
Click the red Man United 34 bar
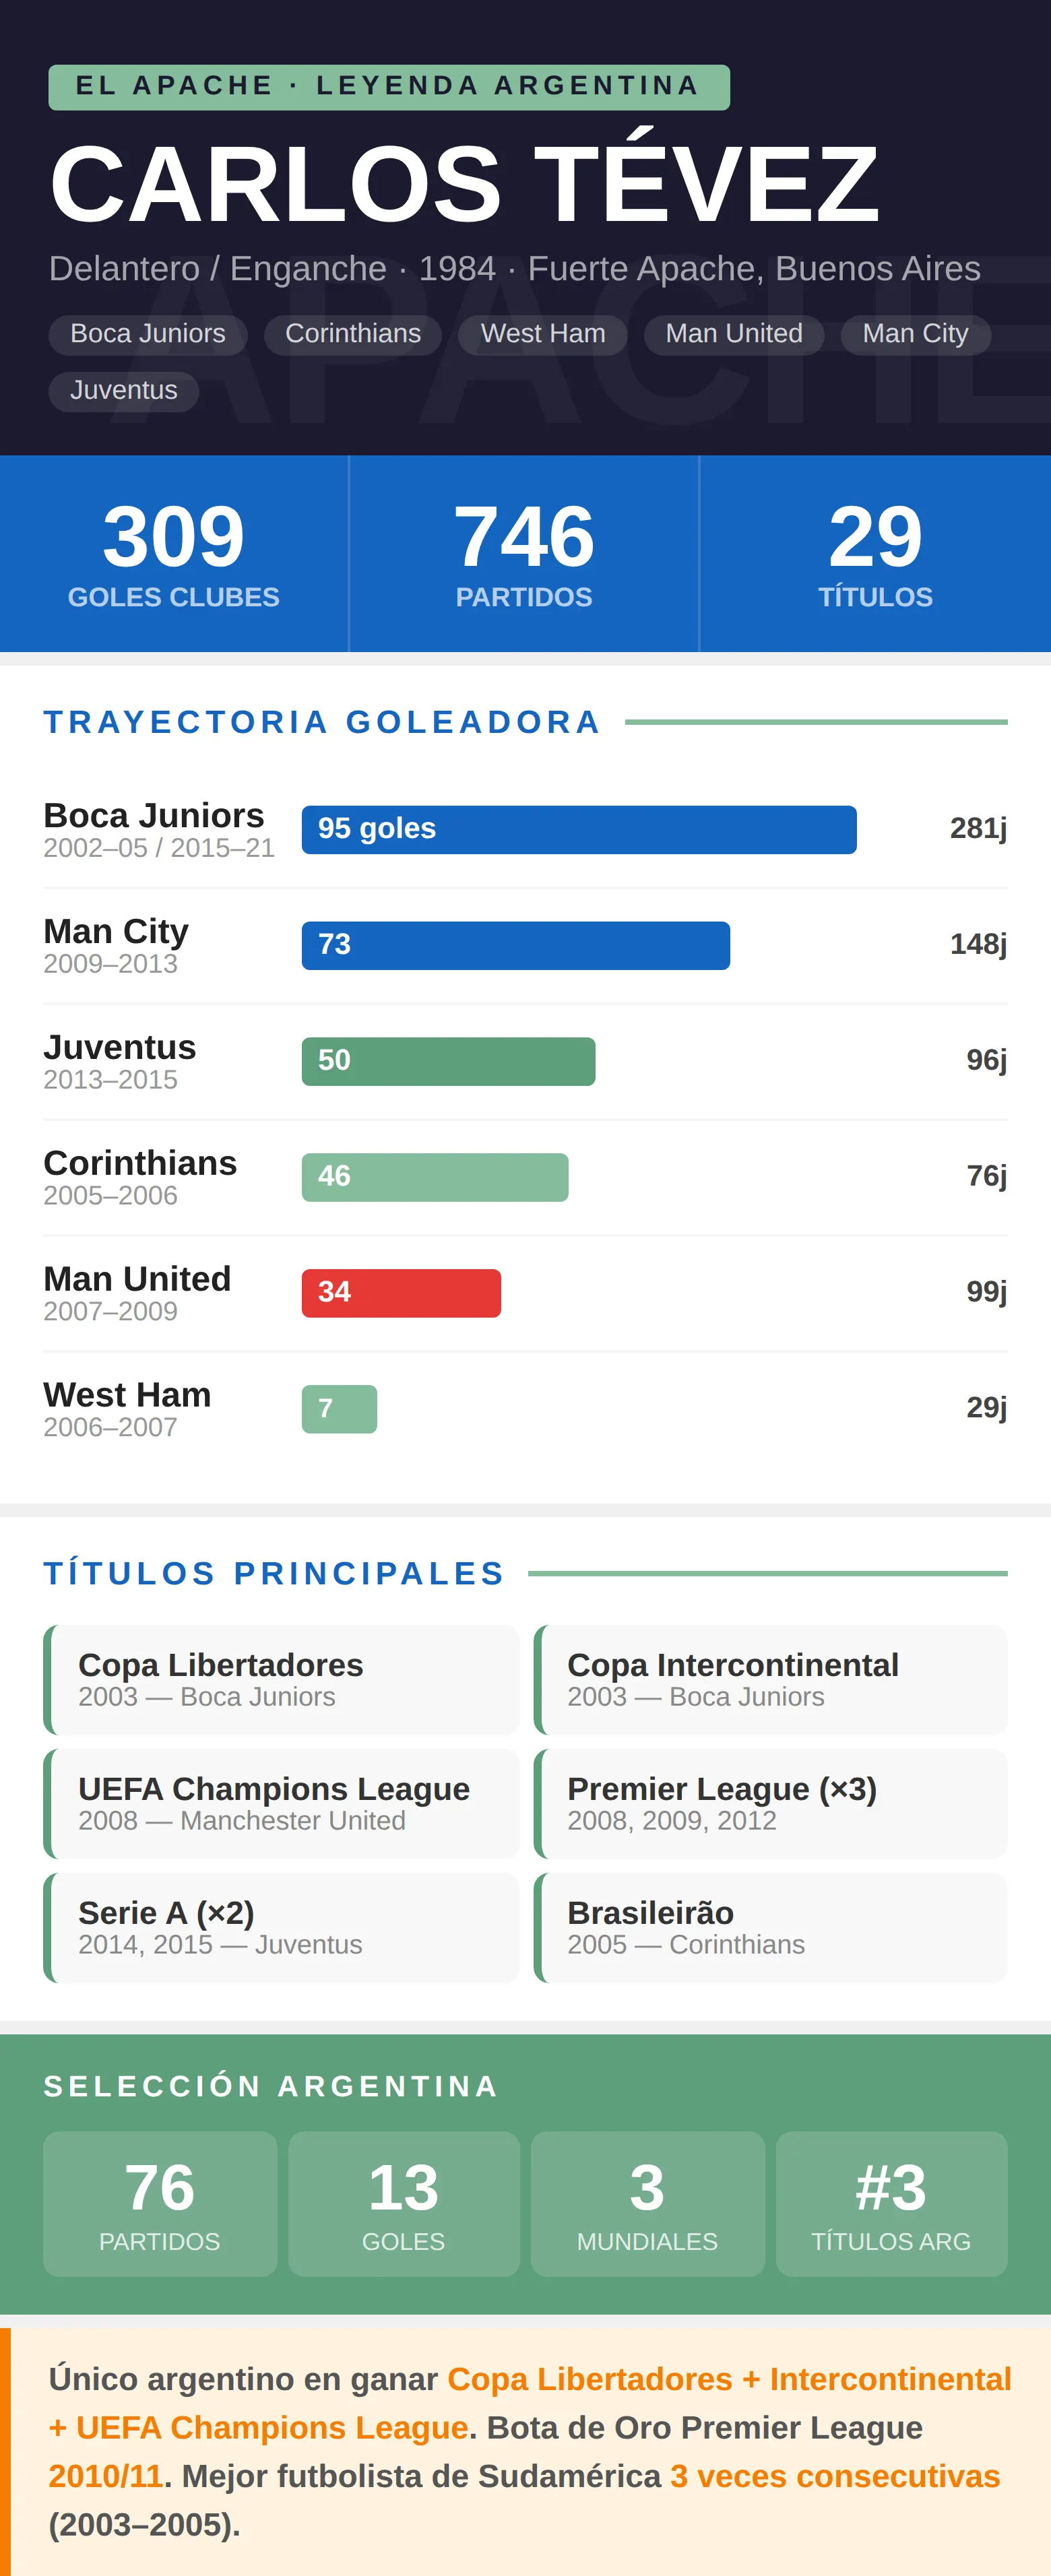coord(401,1293)
